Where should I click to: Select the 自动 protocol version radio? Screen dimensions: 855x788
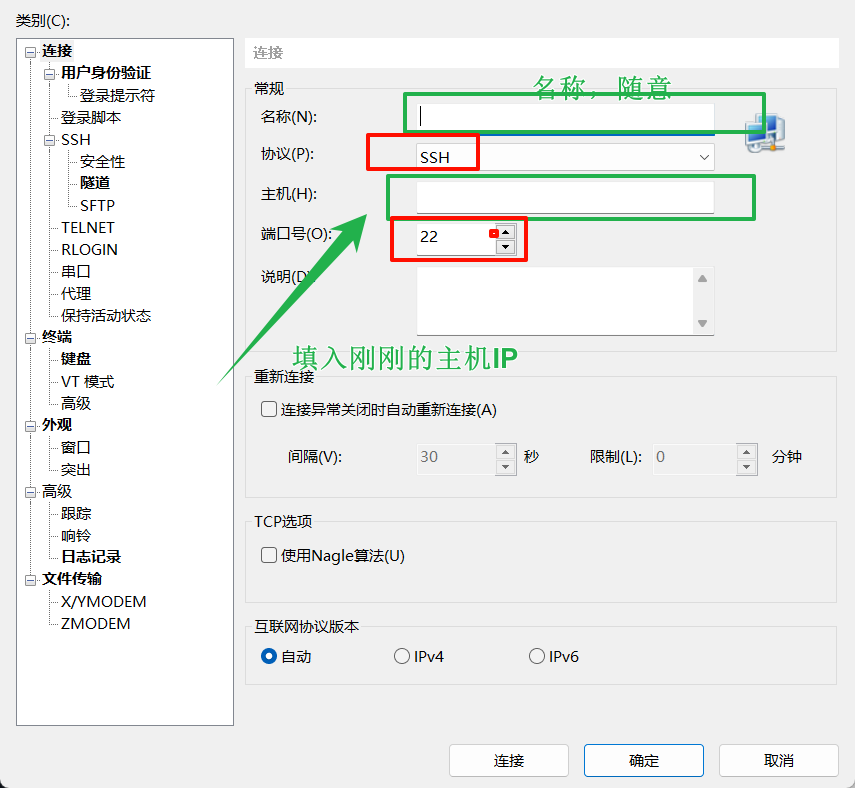pyautogui.click(x=269, y=656)
